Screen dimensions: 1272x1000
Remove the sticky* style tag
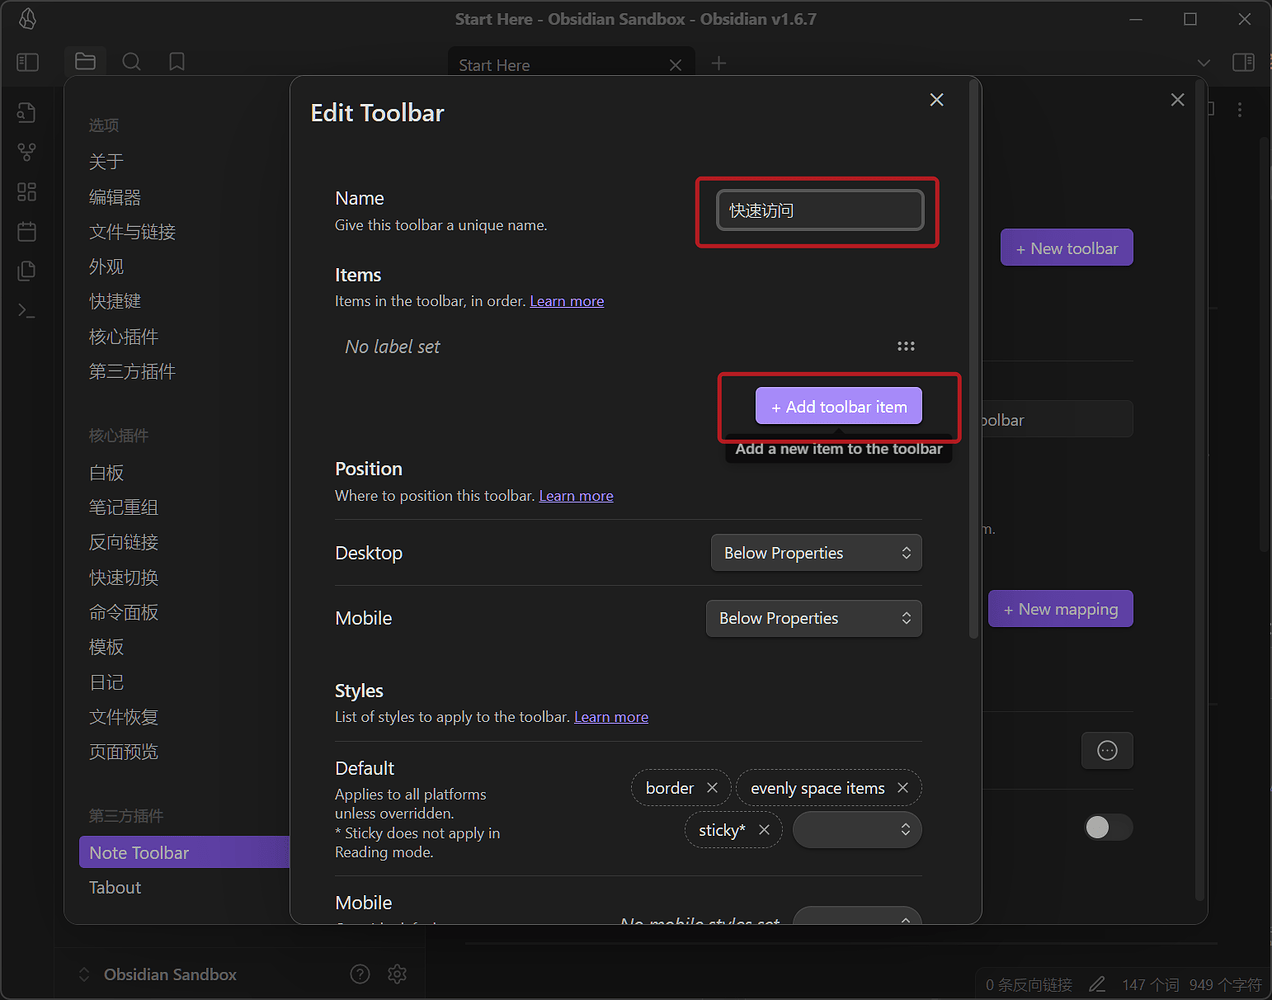[x=764, y=830]
